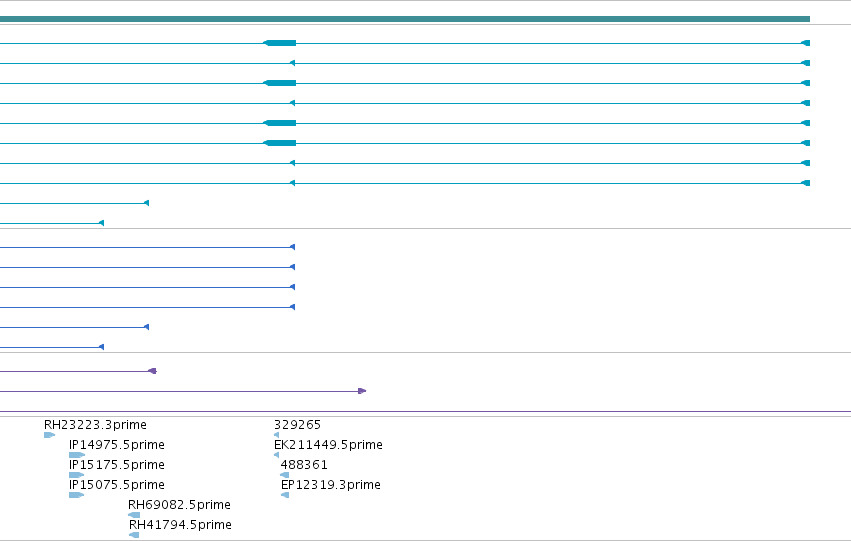This screenshot has height=541, width=851.
Task: Click the IP14975.5prime arrow glyph
Action: (77, 455)
